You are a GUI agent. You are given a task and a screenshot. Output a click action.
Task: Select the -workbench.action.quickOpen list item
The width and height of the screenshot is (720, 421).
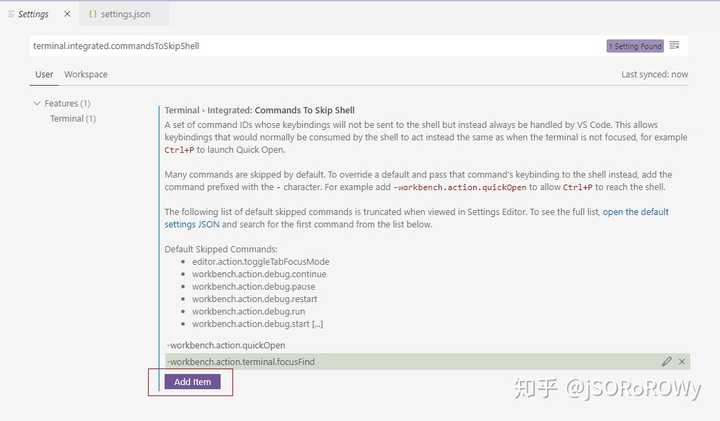tap(226, 345)
